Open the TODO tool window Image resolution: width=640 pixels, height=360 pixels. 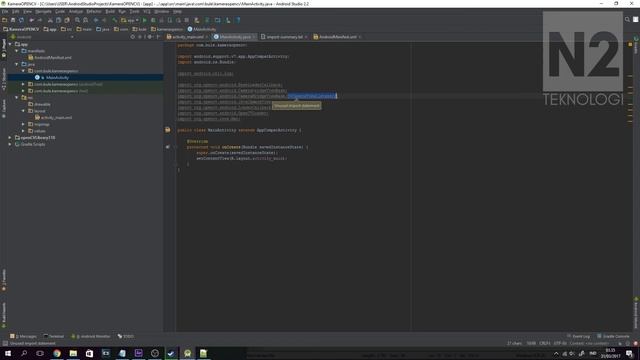point(126,336)
